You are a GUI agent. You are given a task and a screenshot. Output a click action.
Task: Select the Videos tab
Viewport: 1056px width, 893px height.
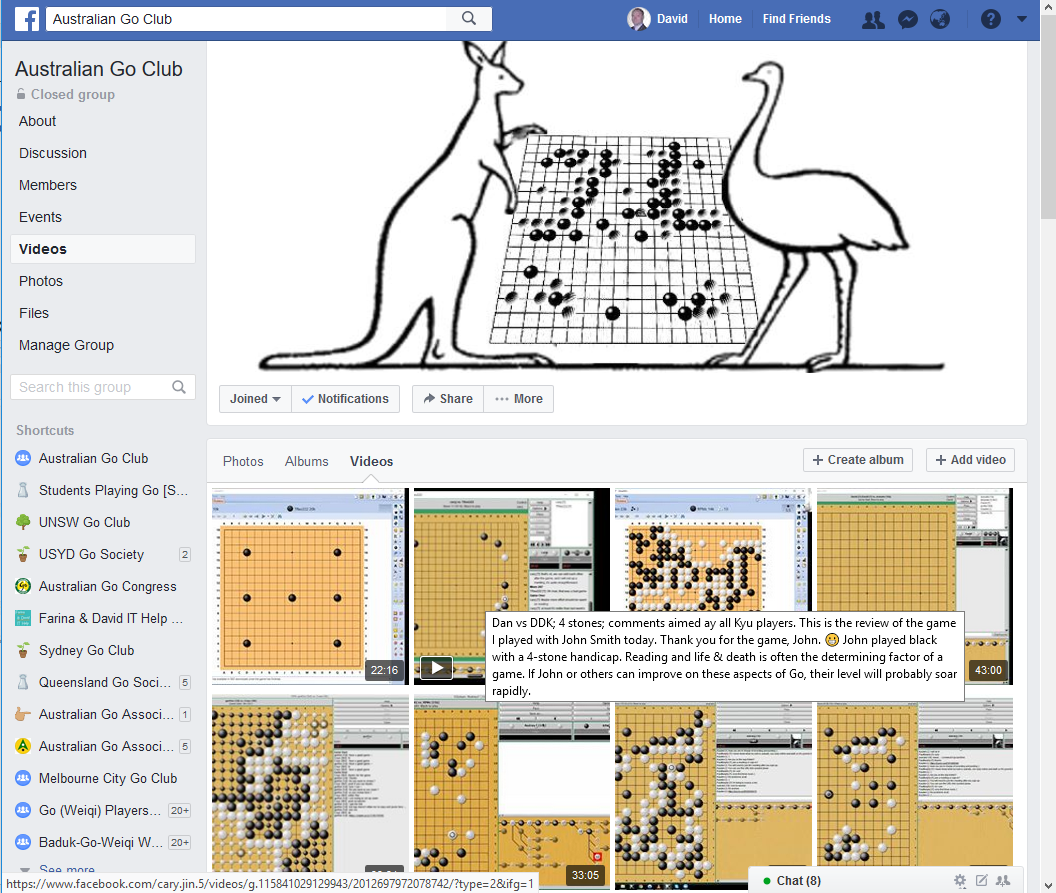point(371,461)
